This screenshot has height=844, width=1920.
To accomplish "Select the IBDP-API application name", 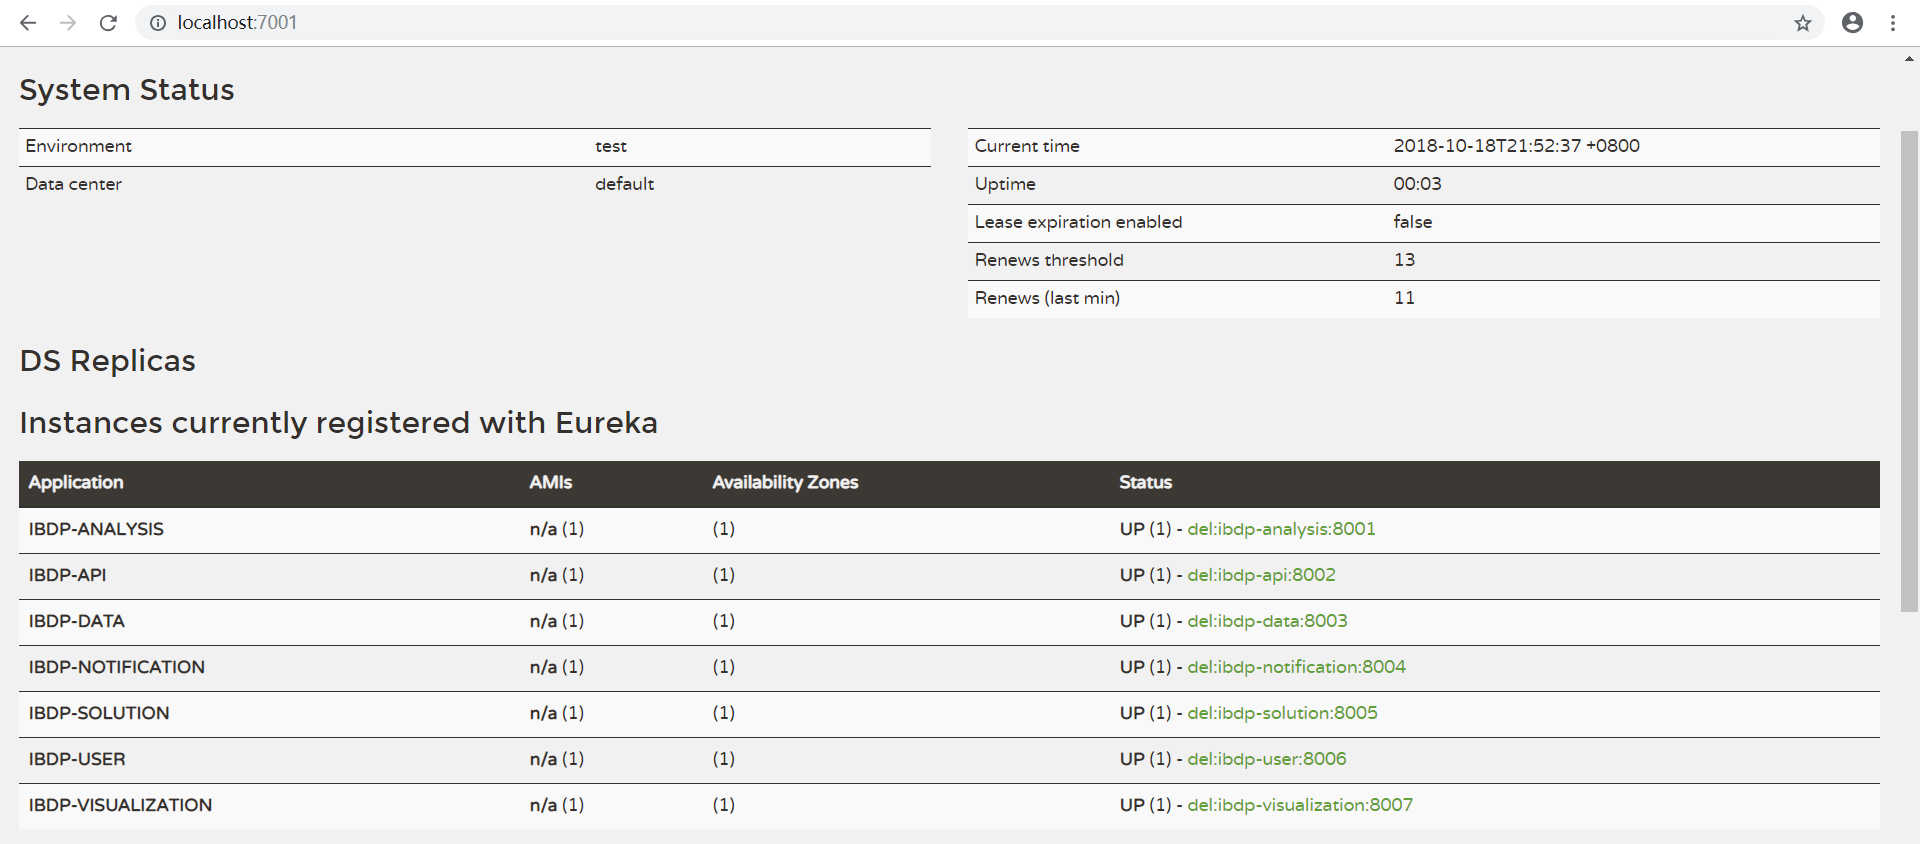I will [67, 575].
